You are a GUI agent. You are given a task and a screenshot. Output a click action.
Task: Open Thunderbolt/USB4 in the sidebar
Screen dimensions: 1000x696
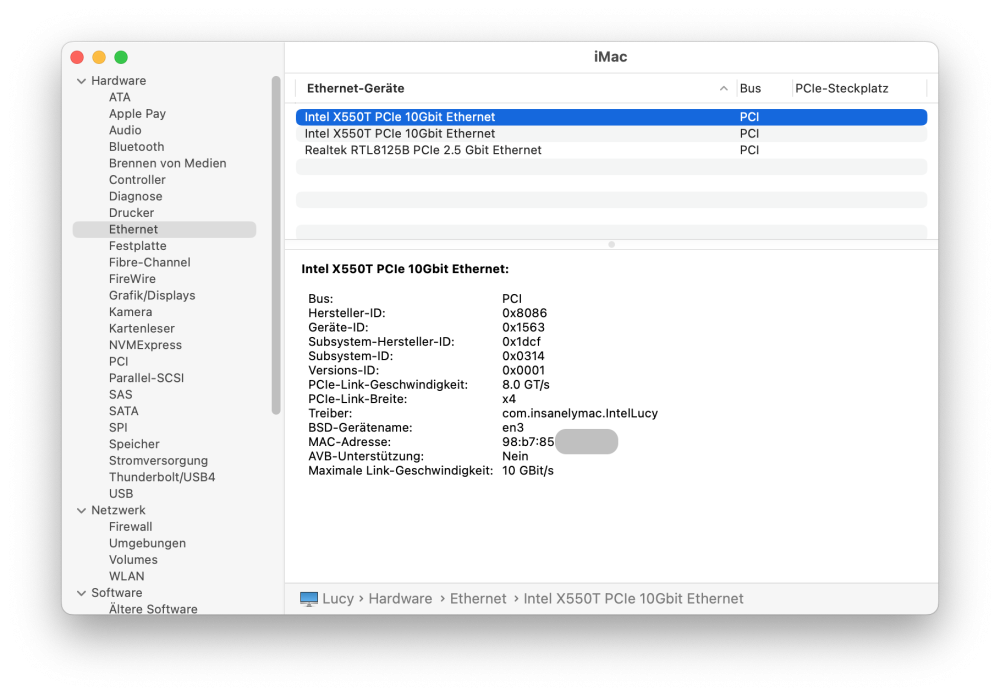point(162,477)
